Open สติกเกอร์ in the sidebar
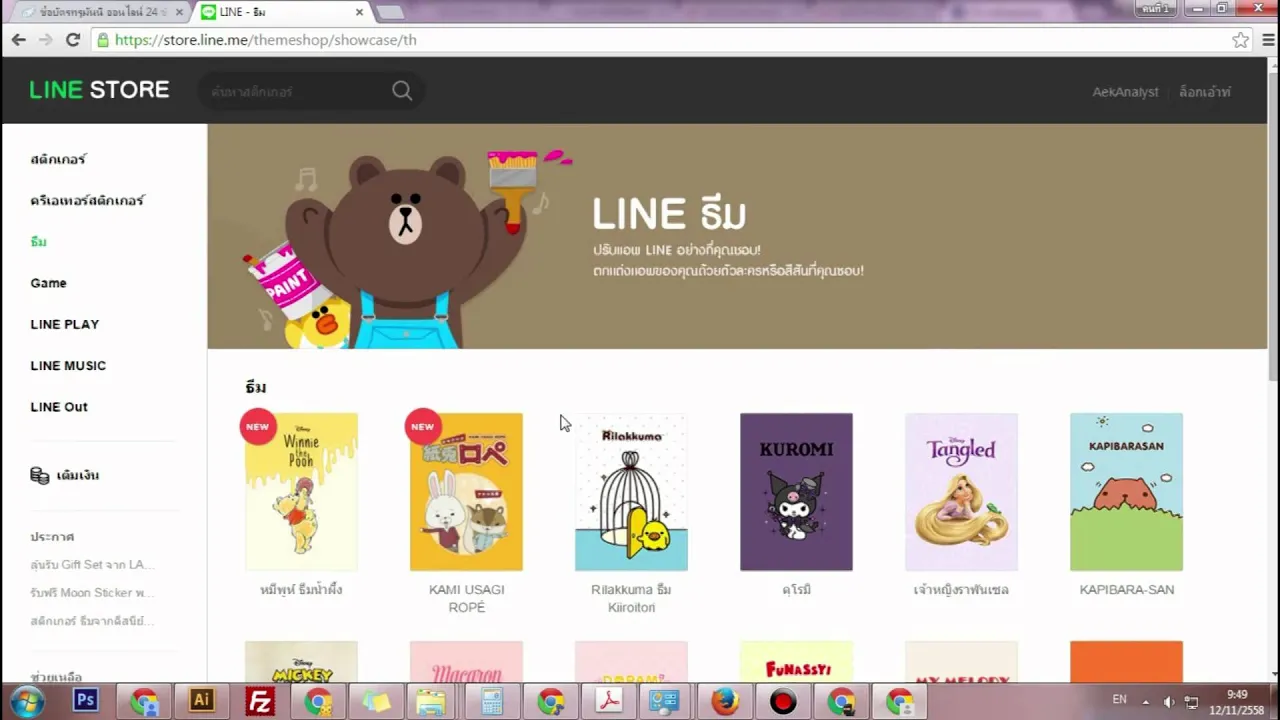 [x=58, y=159]
